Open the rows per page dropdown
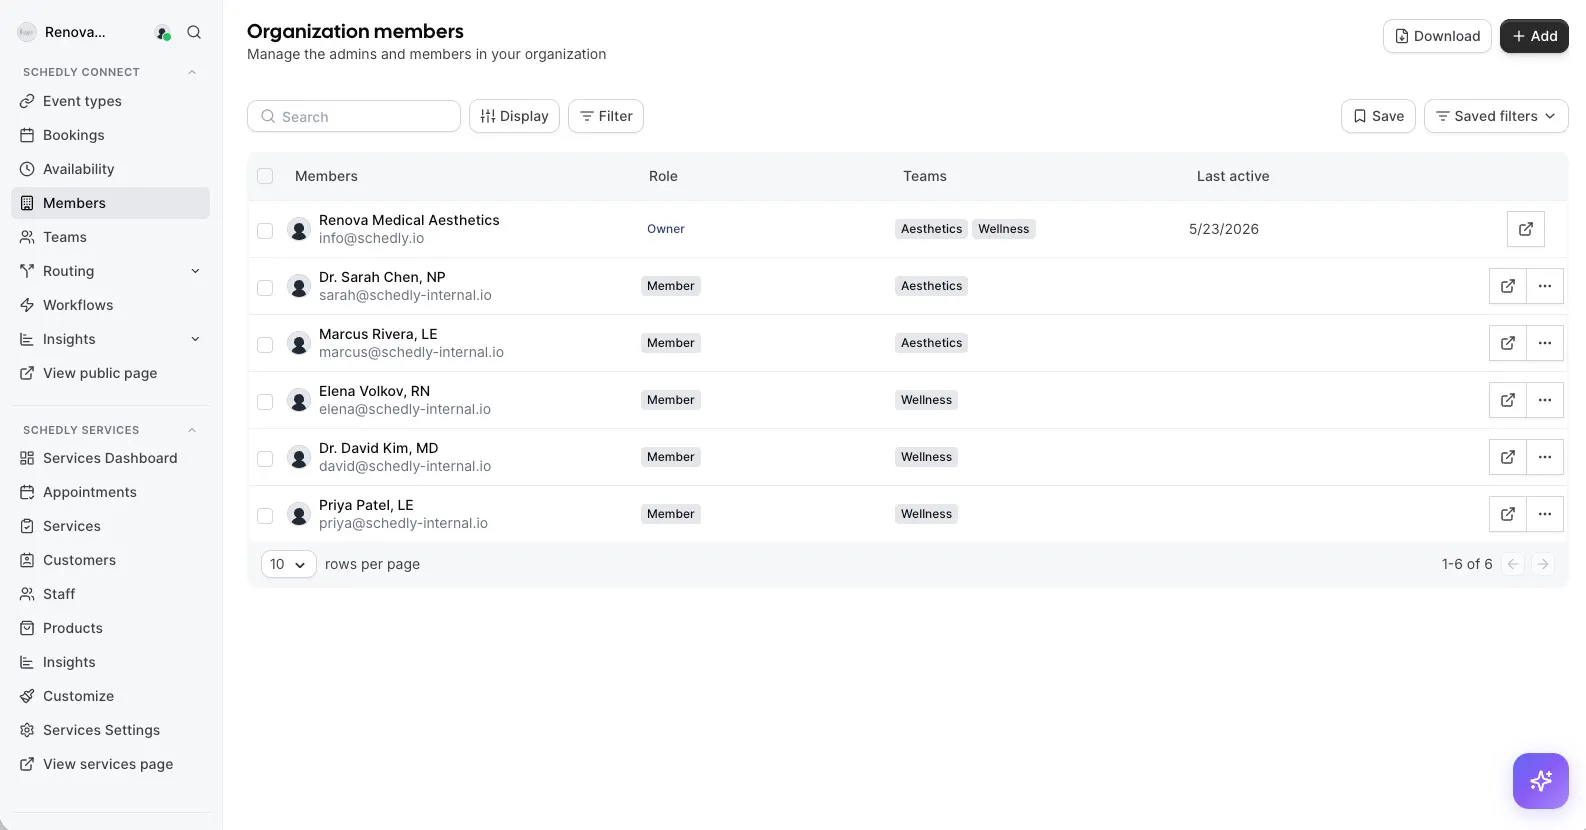Image resolution: width=1586 pixels, height=830 pixels. click(x=288, y=564)
